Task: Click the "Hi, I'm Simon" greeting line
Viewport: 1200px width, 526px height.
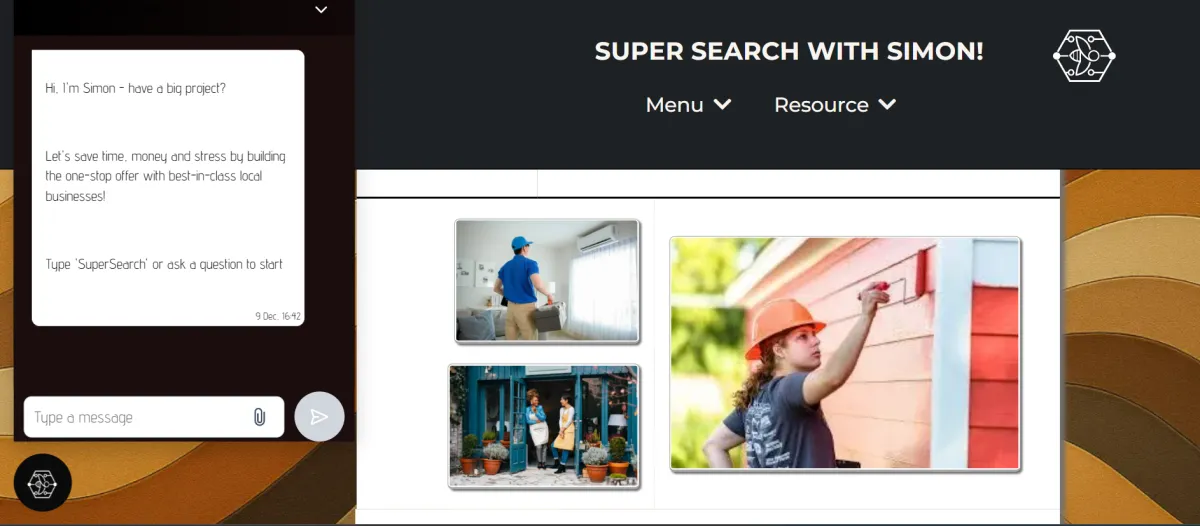Action: point(136,88)
